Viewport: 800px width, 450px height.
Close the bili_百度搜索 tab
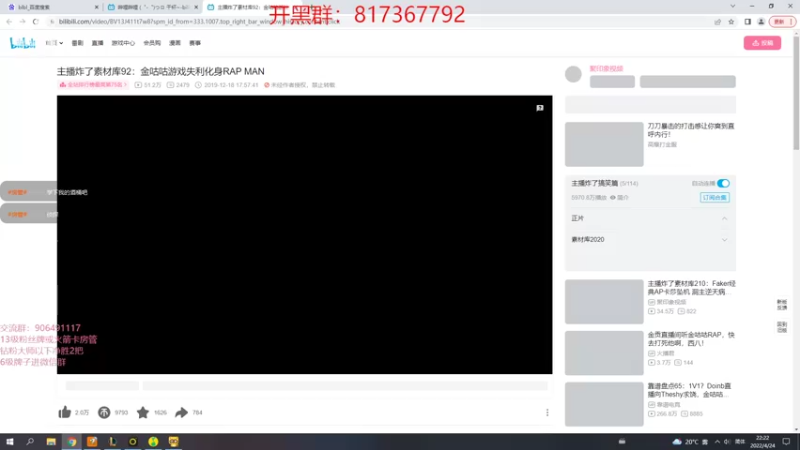[x=96, y=7]
